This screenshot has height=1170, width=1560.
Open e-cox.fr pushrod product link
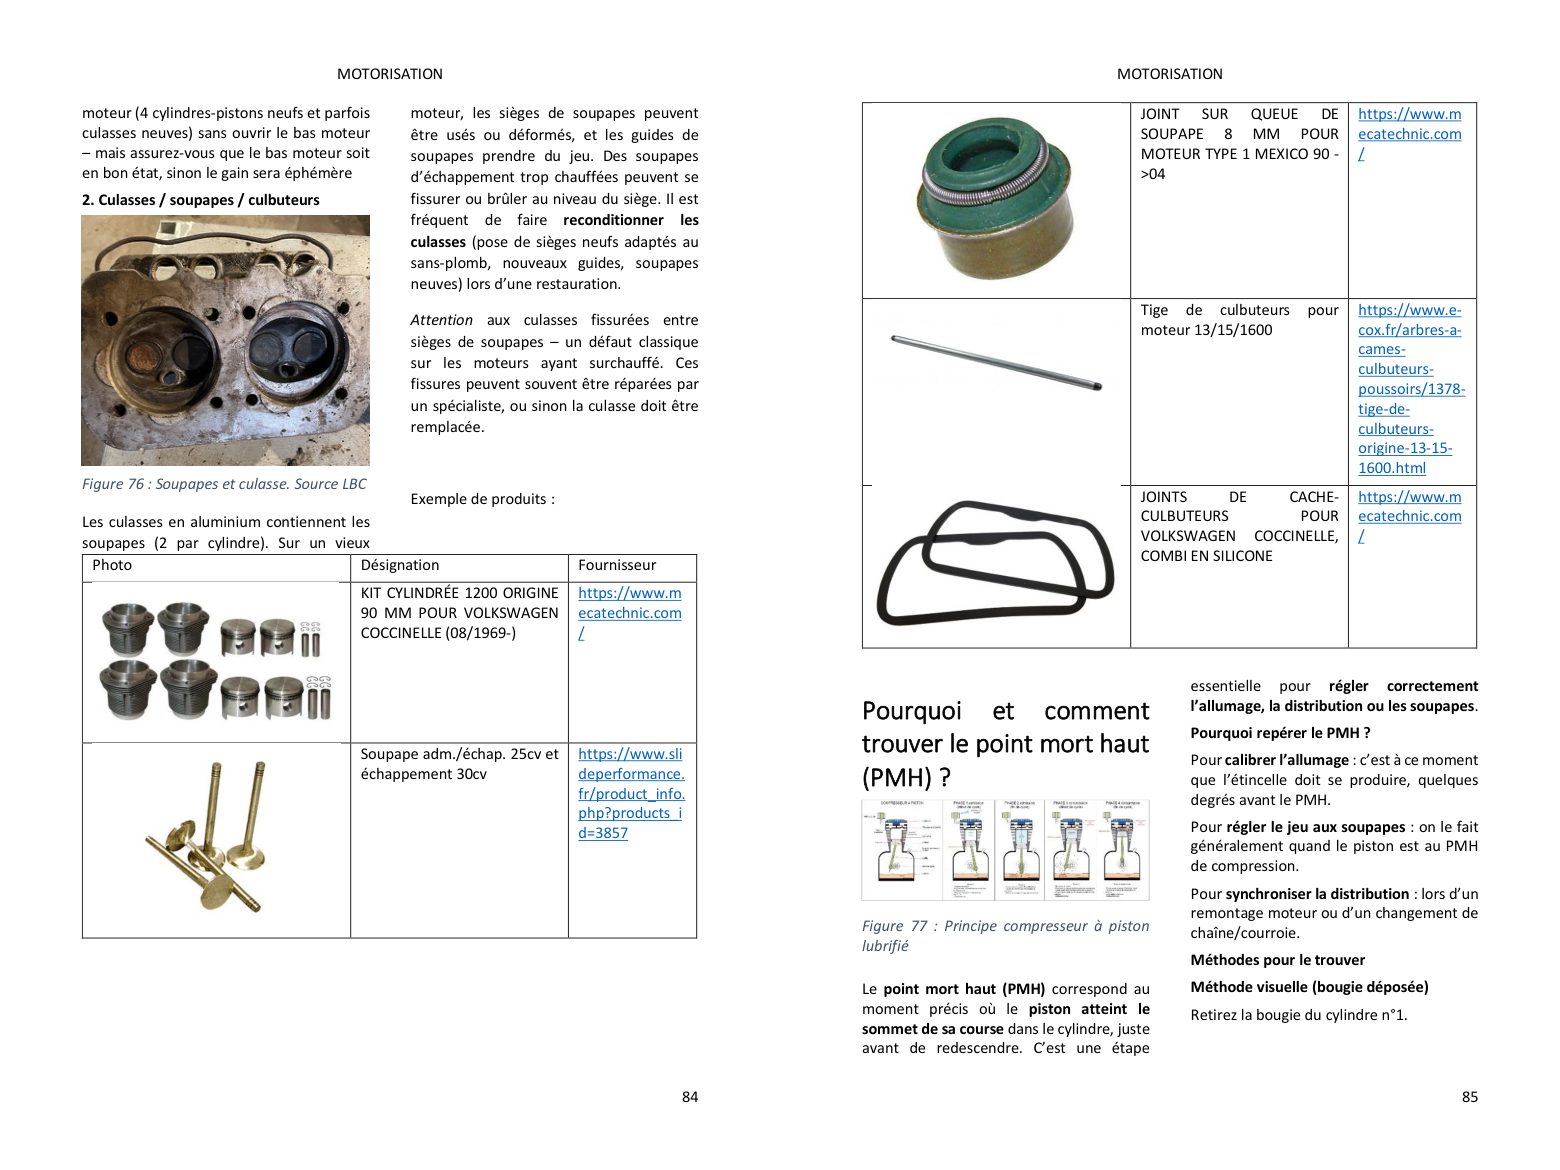pyautogui.click(x=1411, y=389)
